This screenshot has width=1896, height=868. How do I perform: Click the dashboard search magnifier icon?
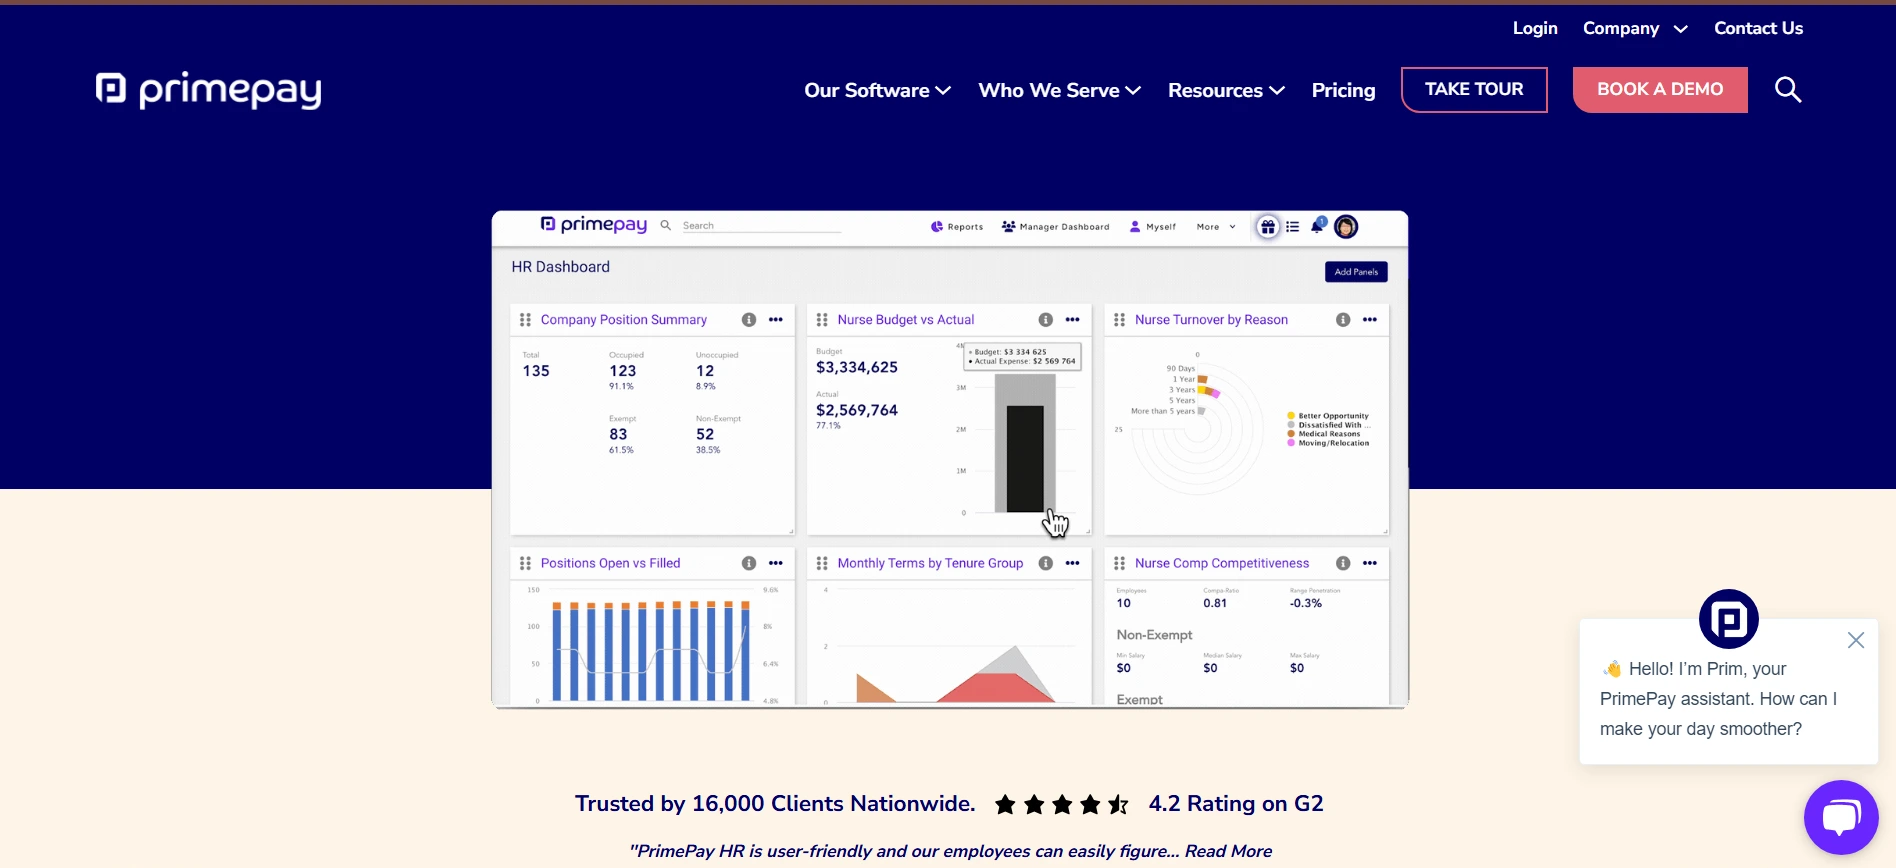(x=666, y=226)
